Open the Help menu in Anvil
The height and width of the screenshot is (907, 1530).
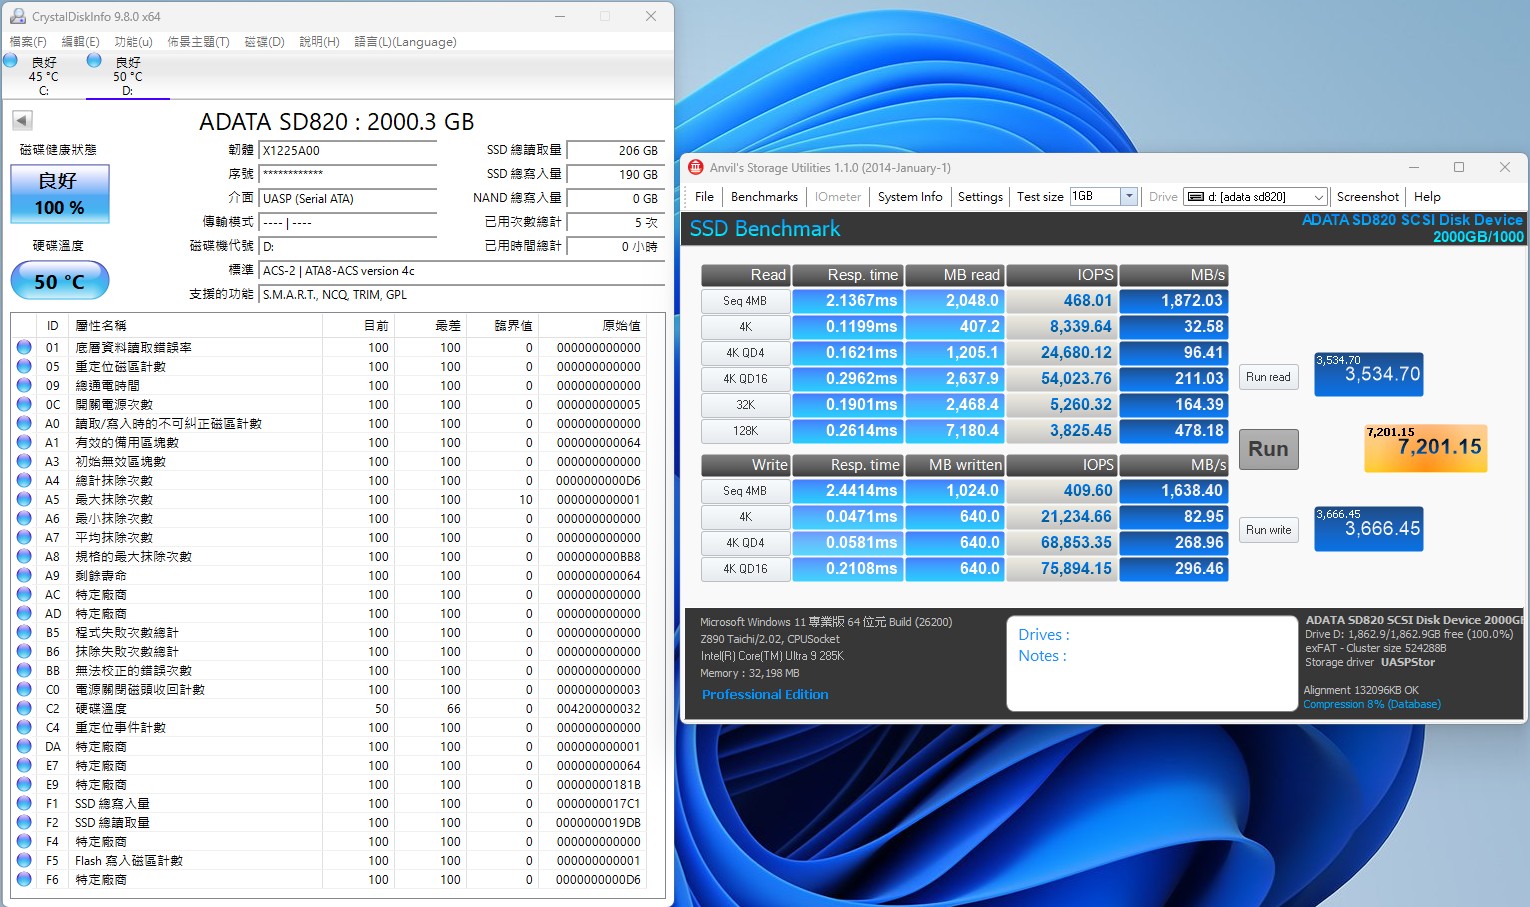coord(1427,197)
